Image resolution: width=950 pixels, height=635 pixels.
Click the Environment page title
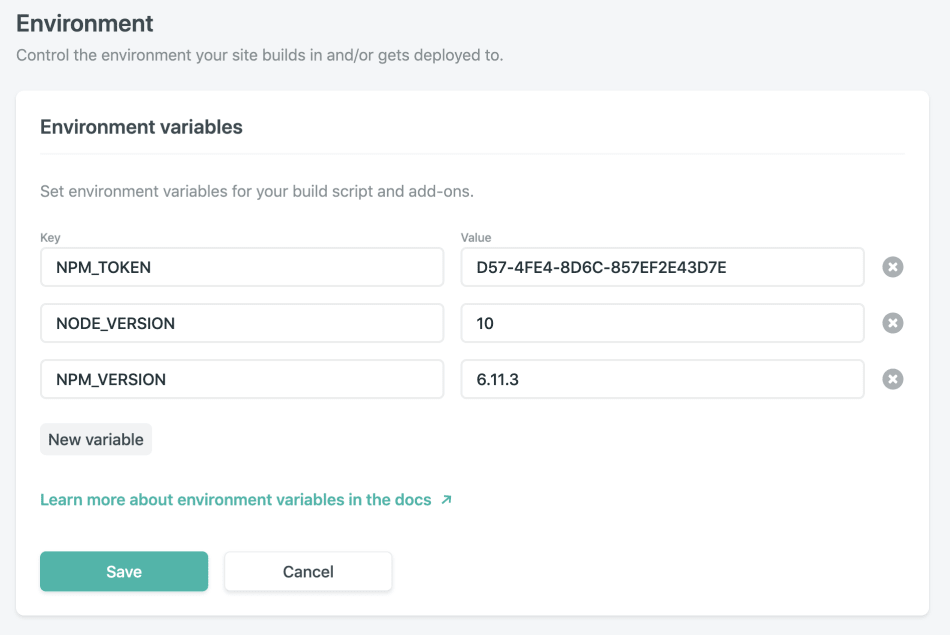click(85, 24)
